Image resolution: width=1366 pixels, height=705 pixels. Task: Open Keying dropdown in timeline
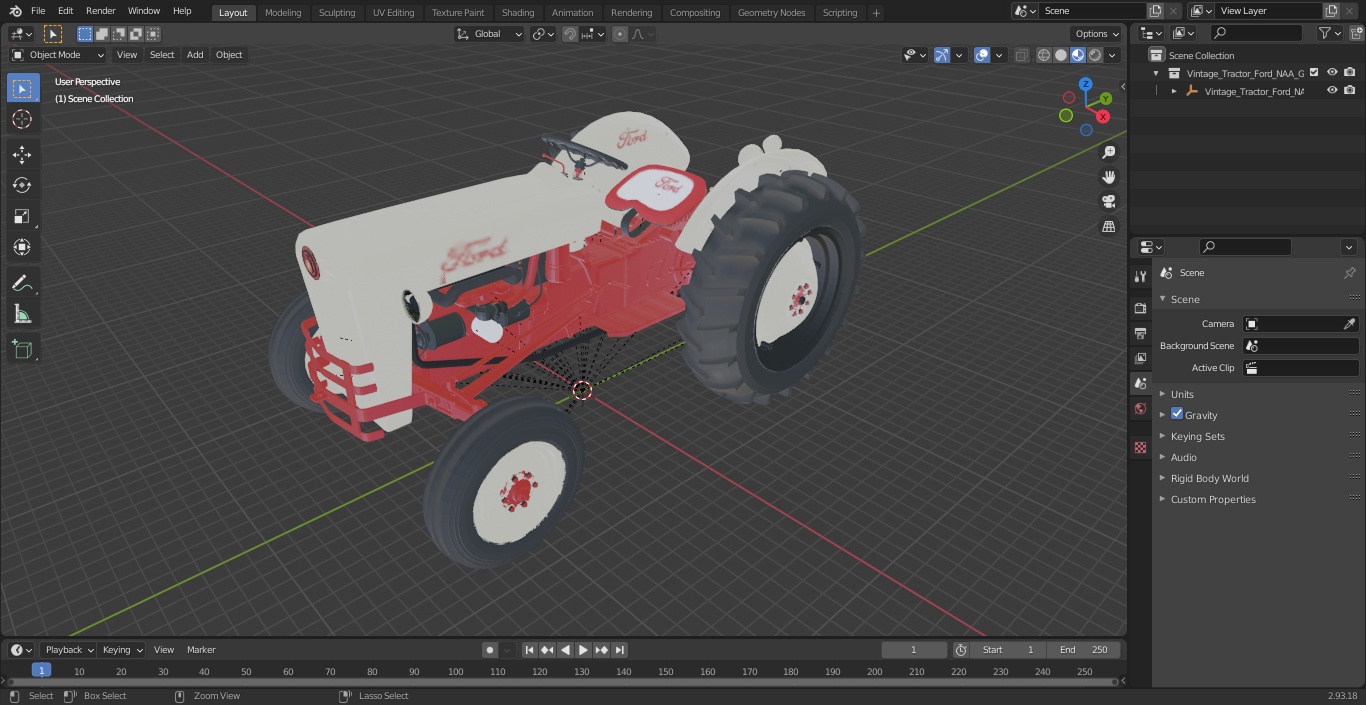122,650
